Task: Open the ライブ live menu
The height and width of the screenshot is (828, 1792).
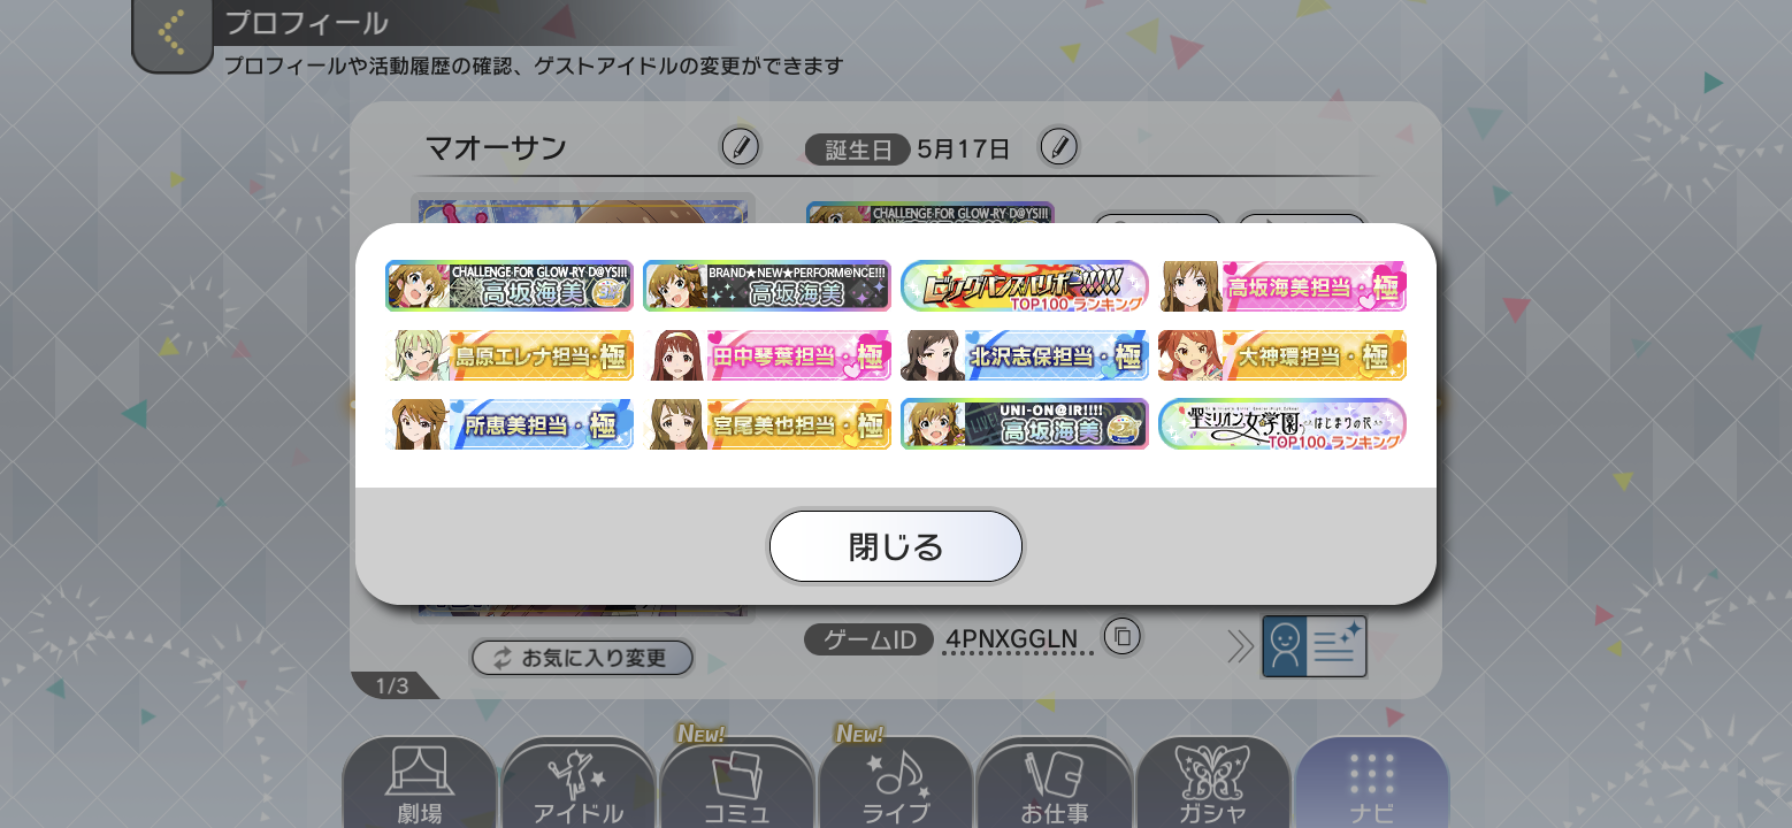Action: point(896,785)
